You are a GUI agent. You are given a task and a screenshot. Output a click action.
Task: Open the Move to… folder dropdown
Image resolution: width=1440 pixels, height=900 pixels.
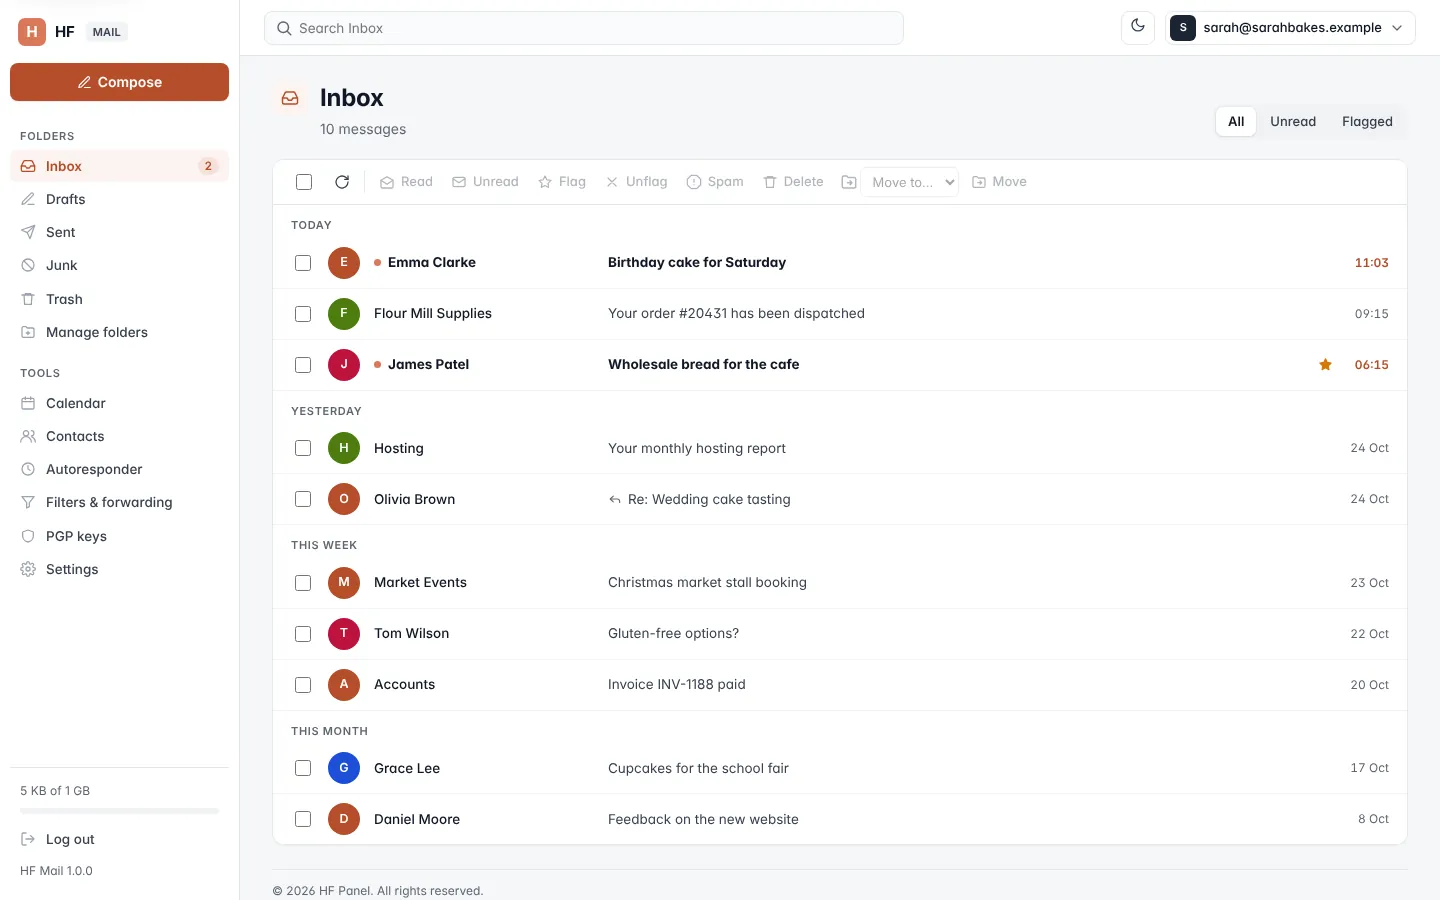[x=910, y=182]
